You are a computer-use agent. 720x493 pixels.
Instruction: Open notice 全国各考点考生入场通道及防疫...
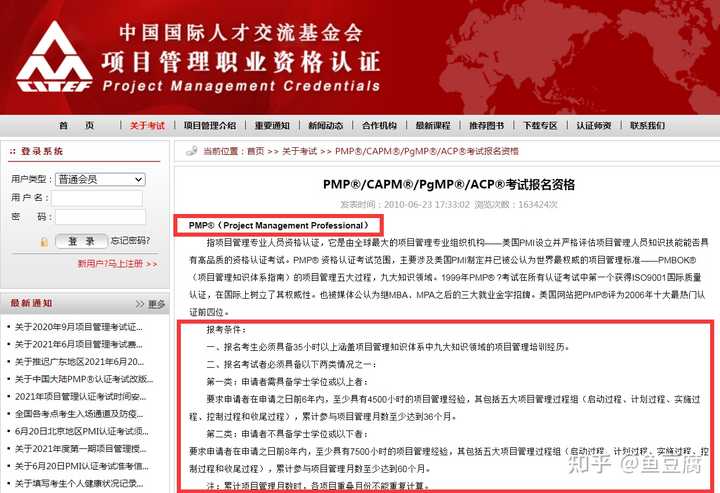click(79, 414)
